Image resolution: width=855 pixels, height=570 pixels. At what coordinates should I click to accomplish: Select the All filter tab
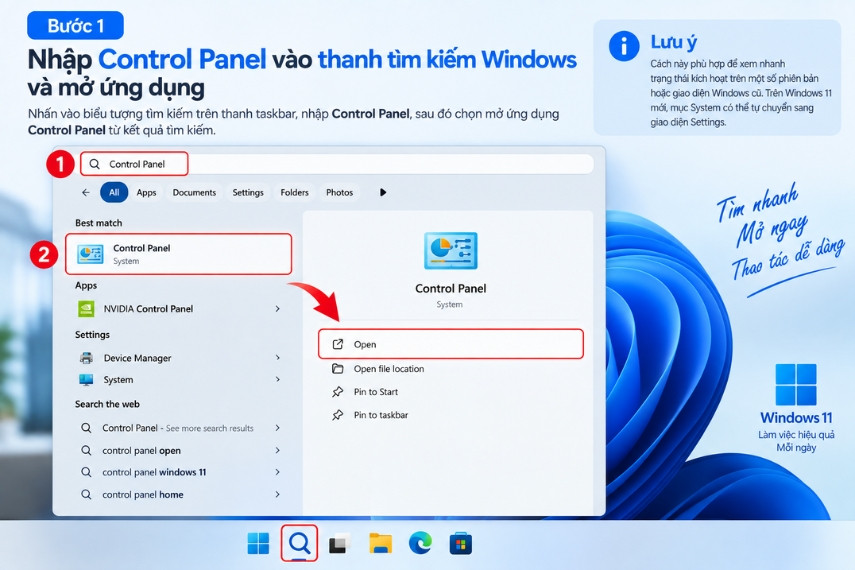(114, 193)
